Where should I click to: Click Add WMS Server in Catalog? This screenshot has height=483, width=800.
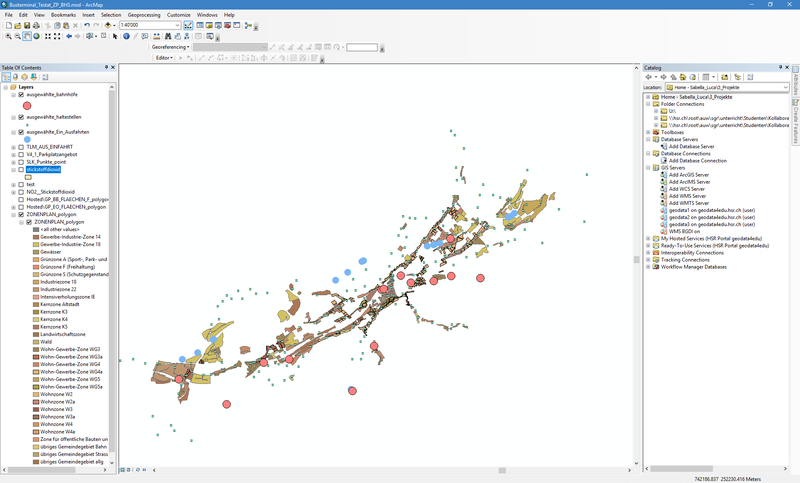click(687, 196)
